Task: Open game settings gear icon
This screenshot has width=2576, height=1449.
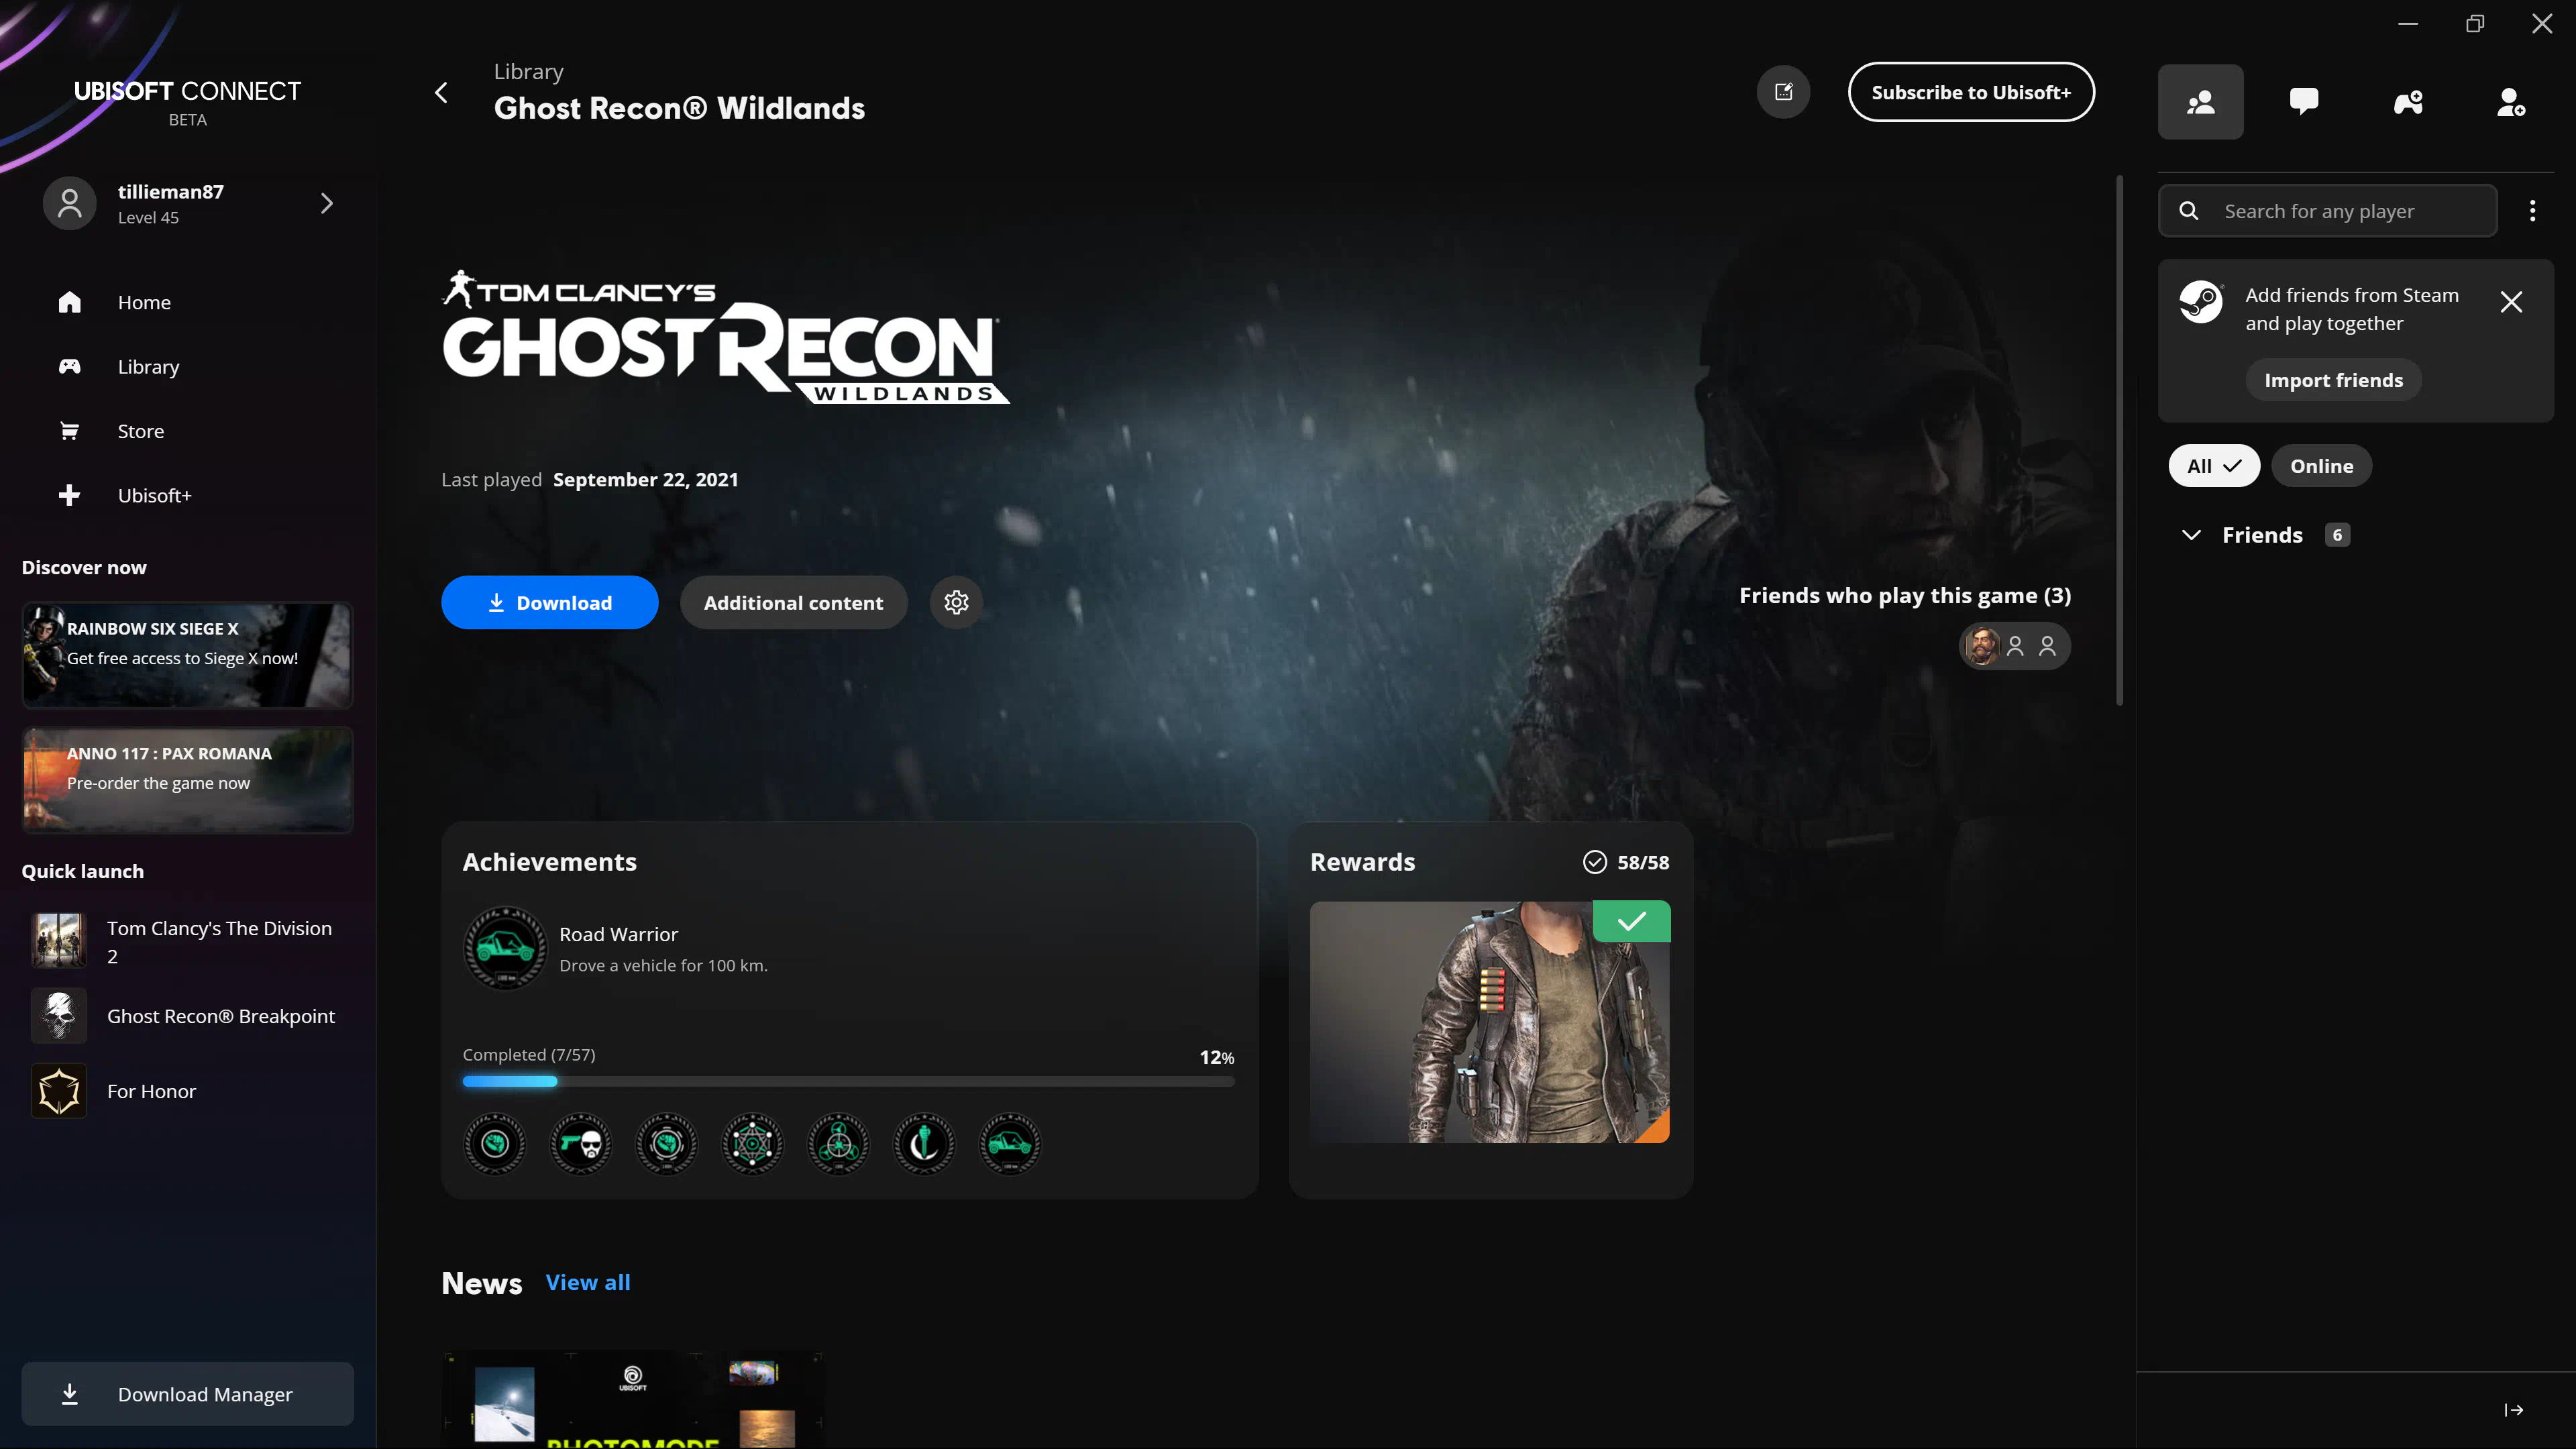Action: coord(956,602)
